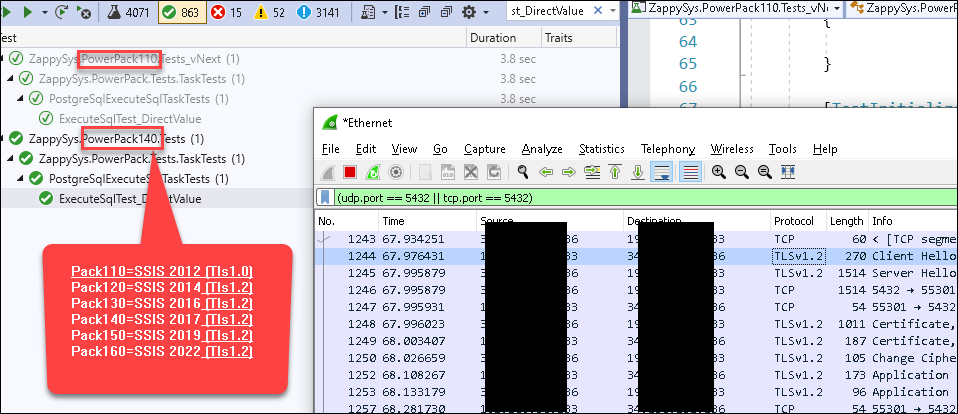Open the Wireshark Statistics menu
Viewport: 958px width, 414px height.
coord(602,149)
